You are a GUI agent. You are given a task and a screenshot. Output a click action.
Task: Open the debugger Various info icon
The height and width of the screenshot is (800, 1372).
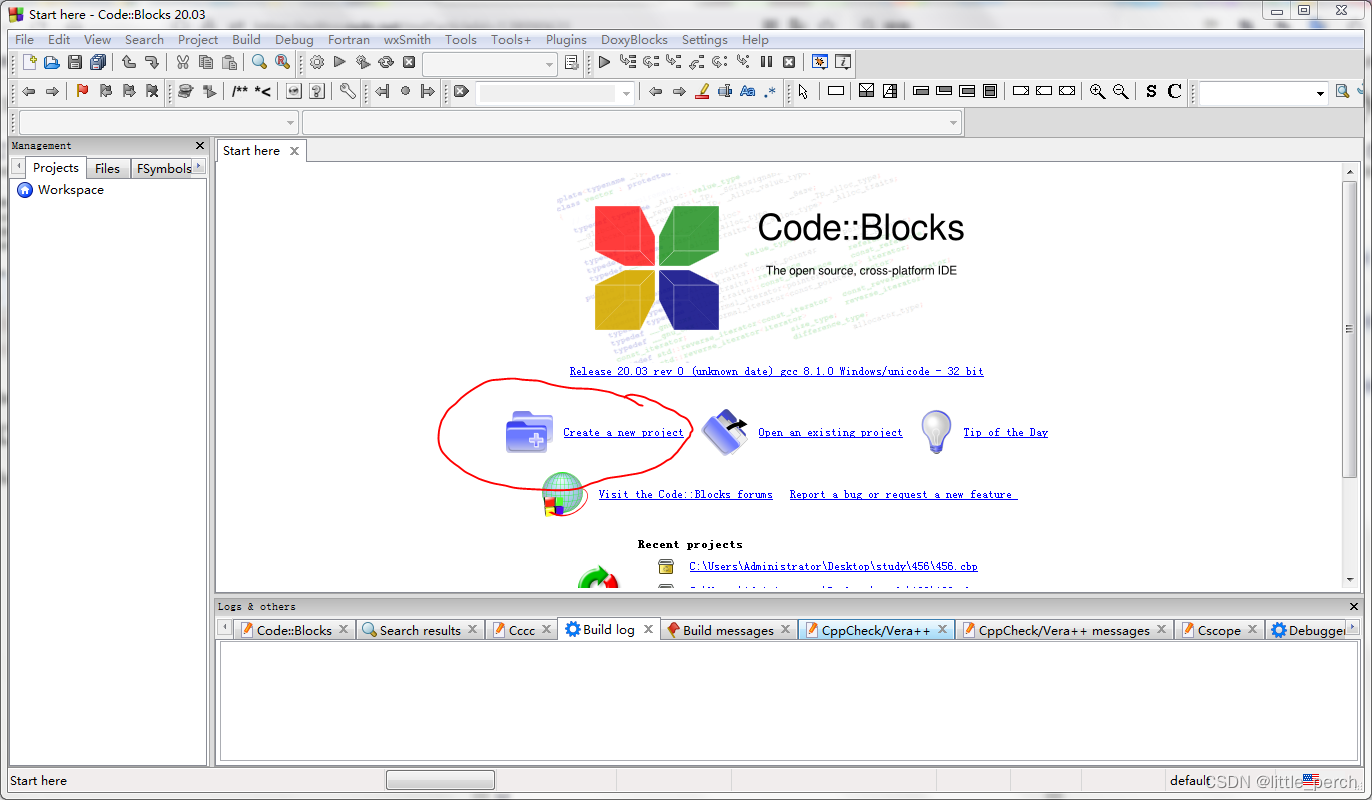(x=843, y=62)
